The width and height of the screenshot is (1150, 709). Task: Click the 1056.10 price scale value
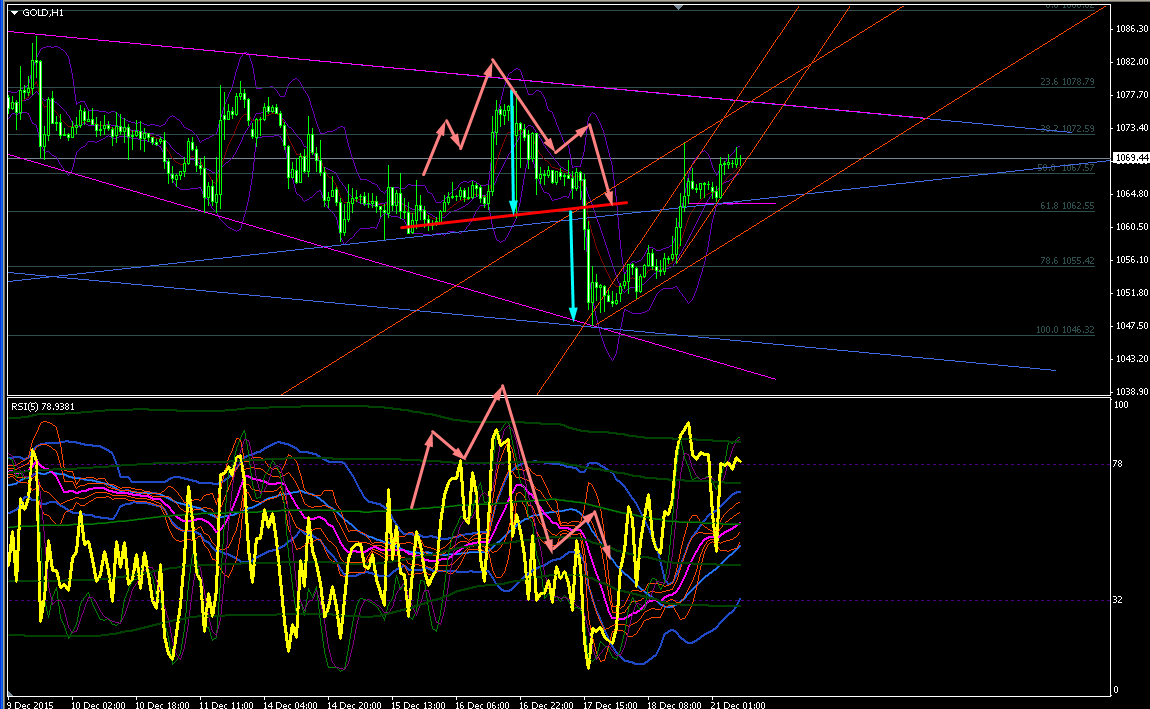click(x=1132, y=260)
